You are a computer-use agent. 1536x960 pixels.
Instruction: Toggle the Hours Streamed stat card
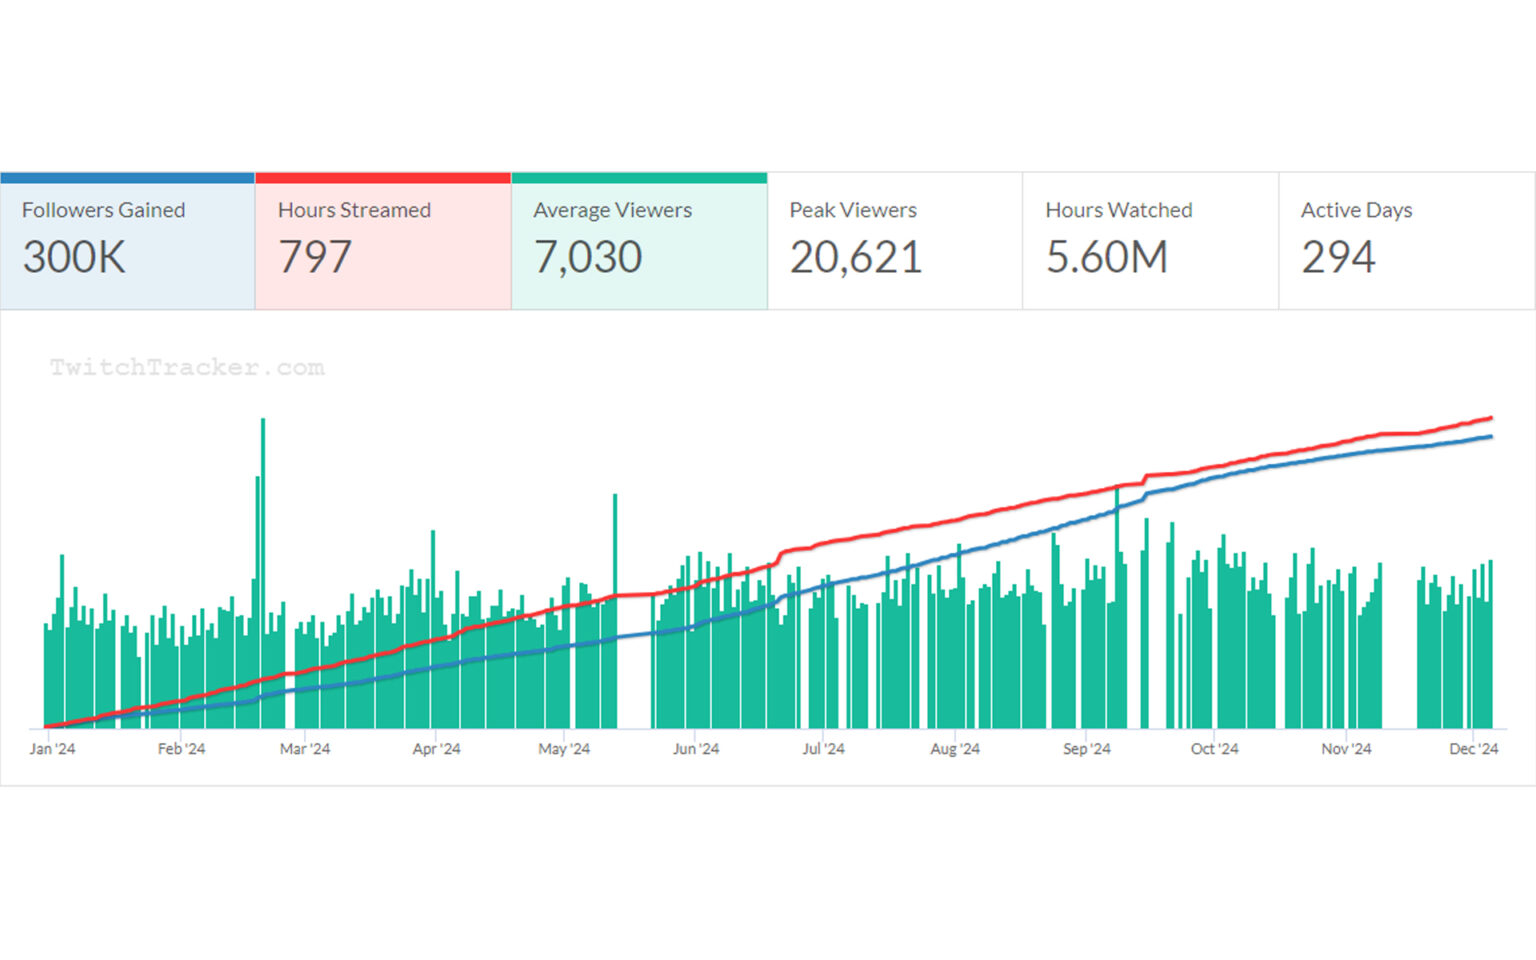pyautogui.click(x=383, y=241)
